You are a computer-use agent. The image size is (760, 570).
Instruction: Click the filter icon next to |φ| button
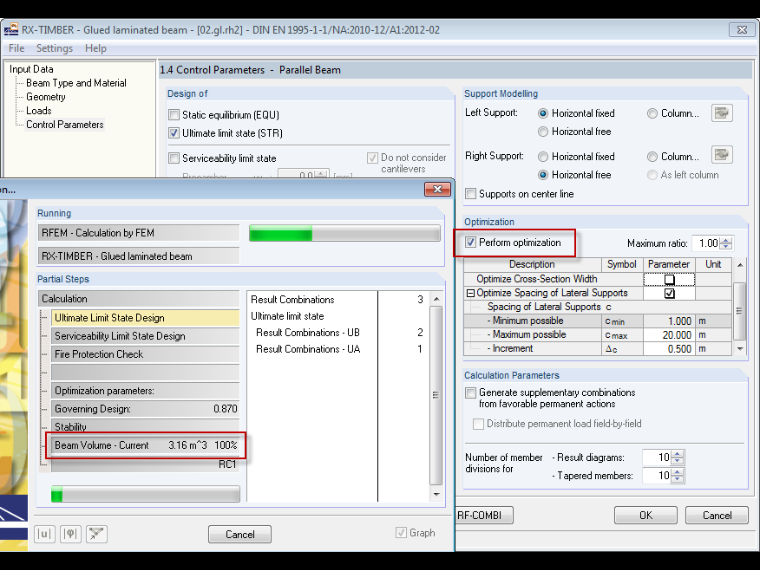click(x=96, y=534)
